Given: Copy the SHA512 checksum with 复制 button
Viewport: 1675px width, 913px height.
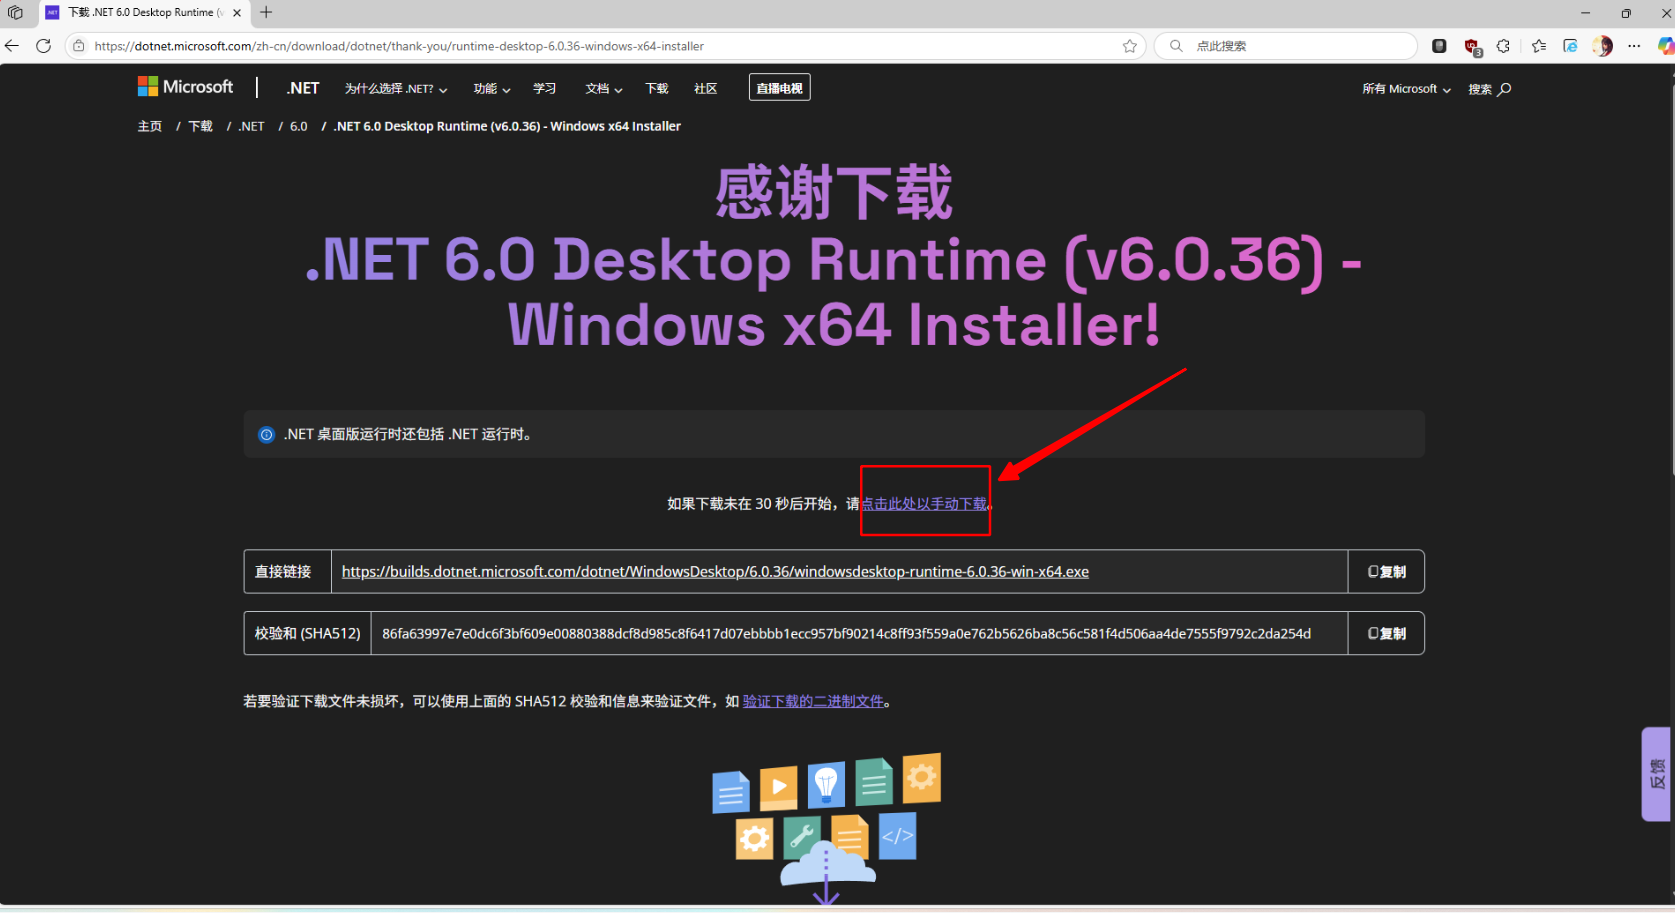Looking at the screenshot, I should pyautogui.click(x=1386, y=634).
